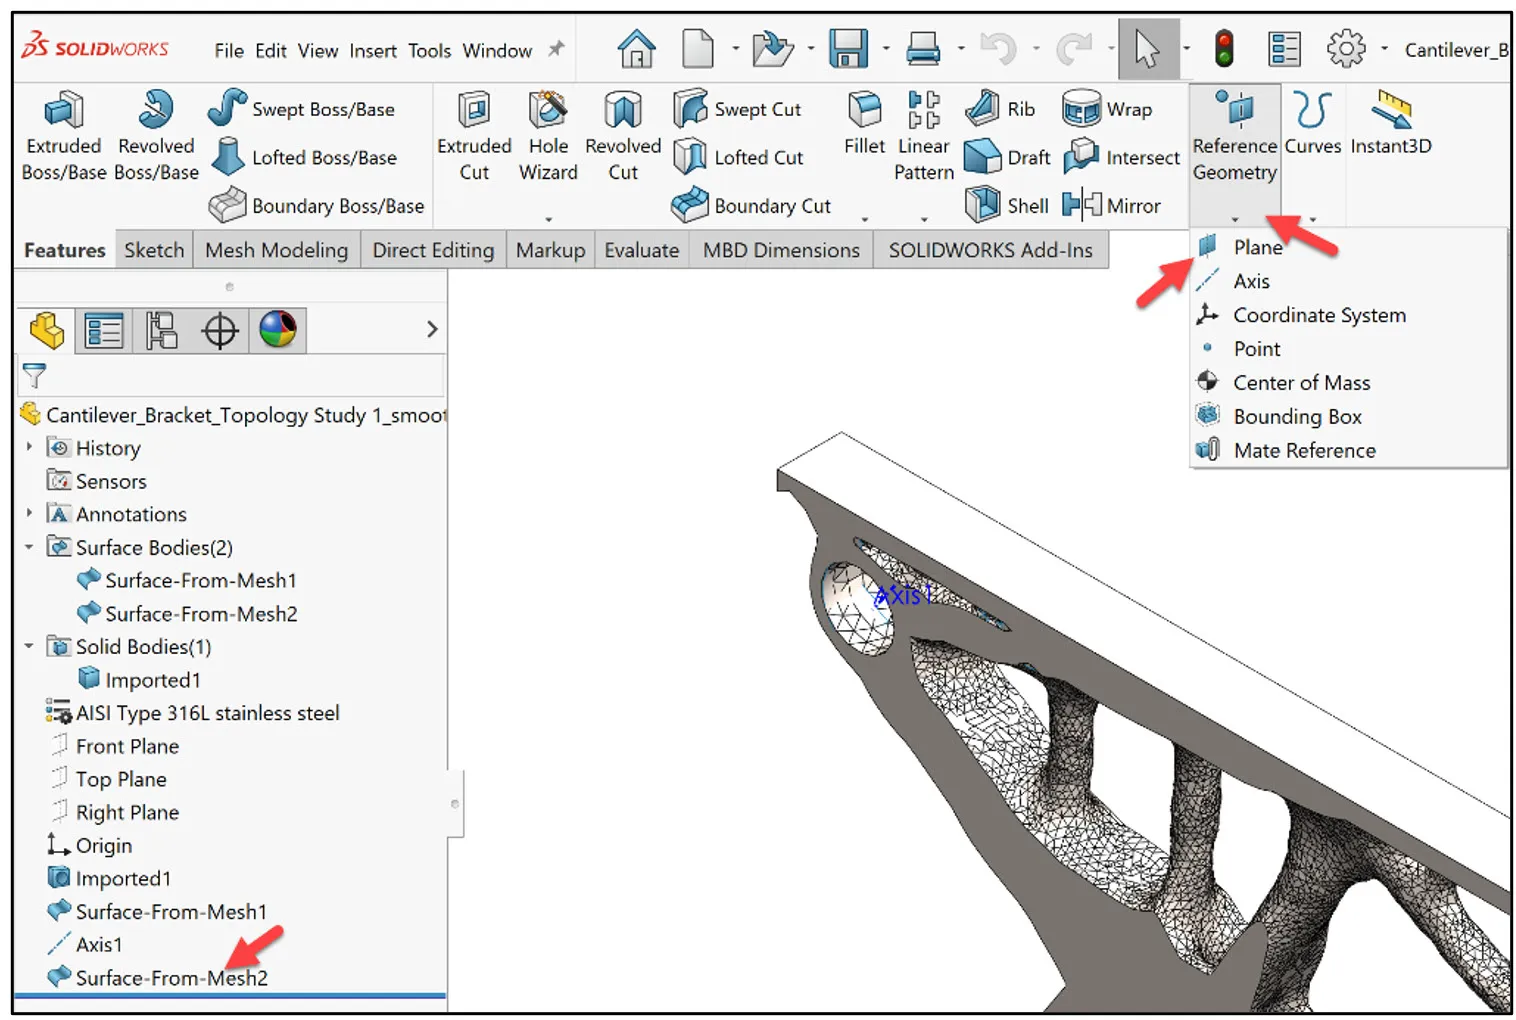
Task: Select AISI Type 316L stainless steel material
Action: 207,713
